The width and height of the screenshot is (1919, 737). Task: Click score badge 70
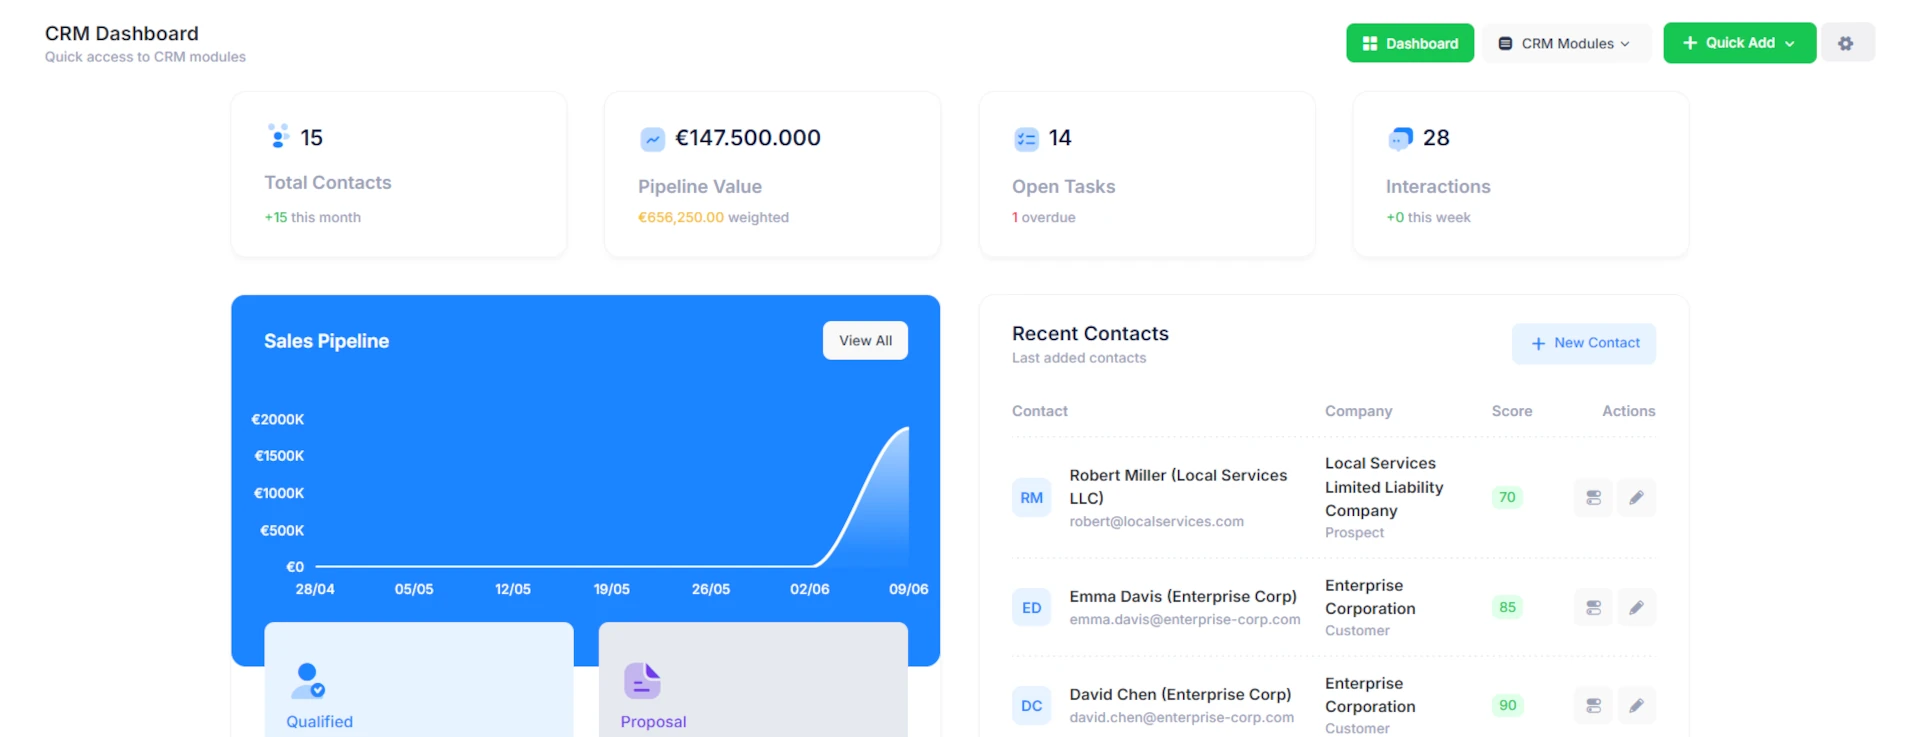click(x=1507, y=497)
